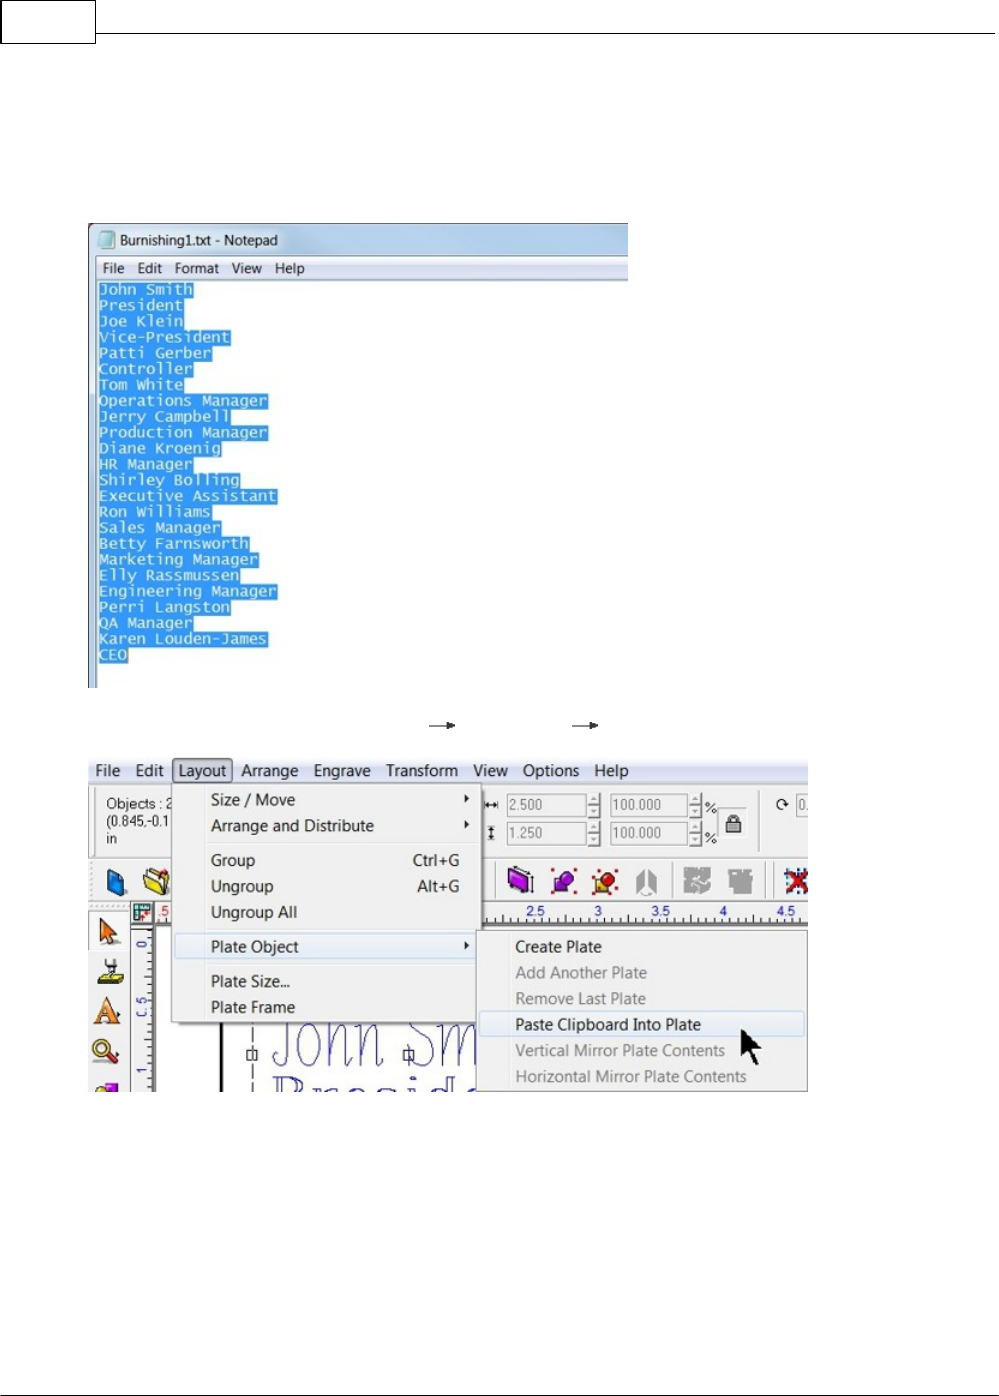Expand the Plate Object submenu
Image resolution: width=999 pixels, height=1396 pixels.
click(324, 947)
